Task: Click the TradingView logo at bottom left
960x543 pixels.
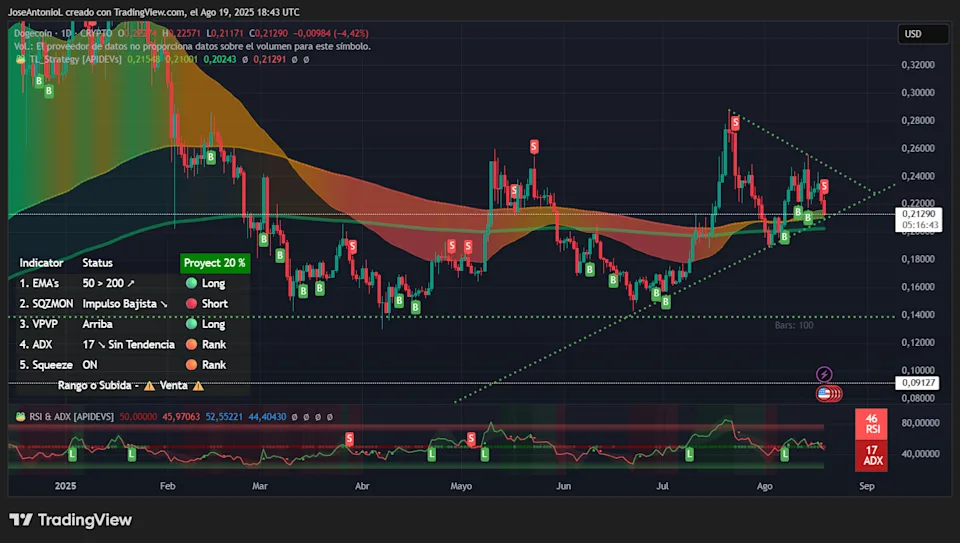Action: pos(70,520)
